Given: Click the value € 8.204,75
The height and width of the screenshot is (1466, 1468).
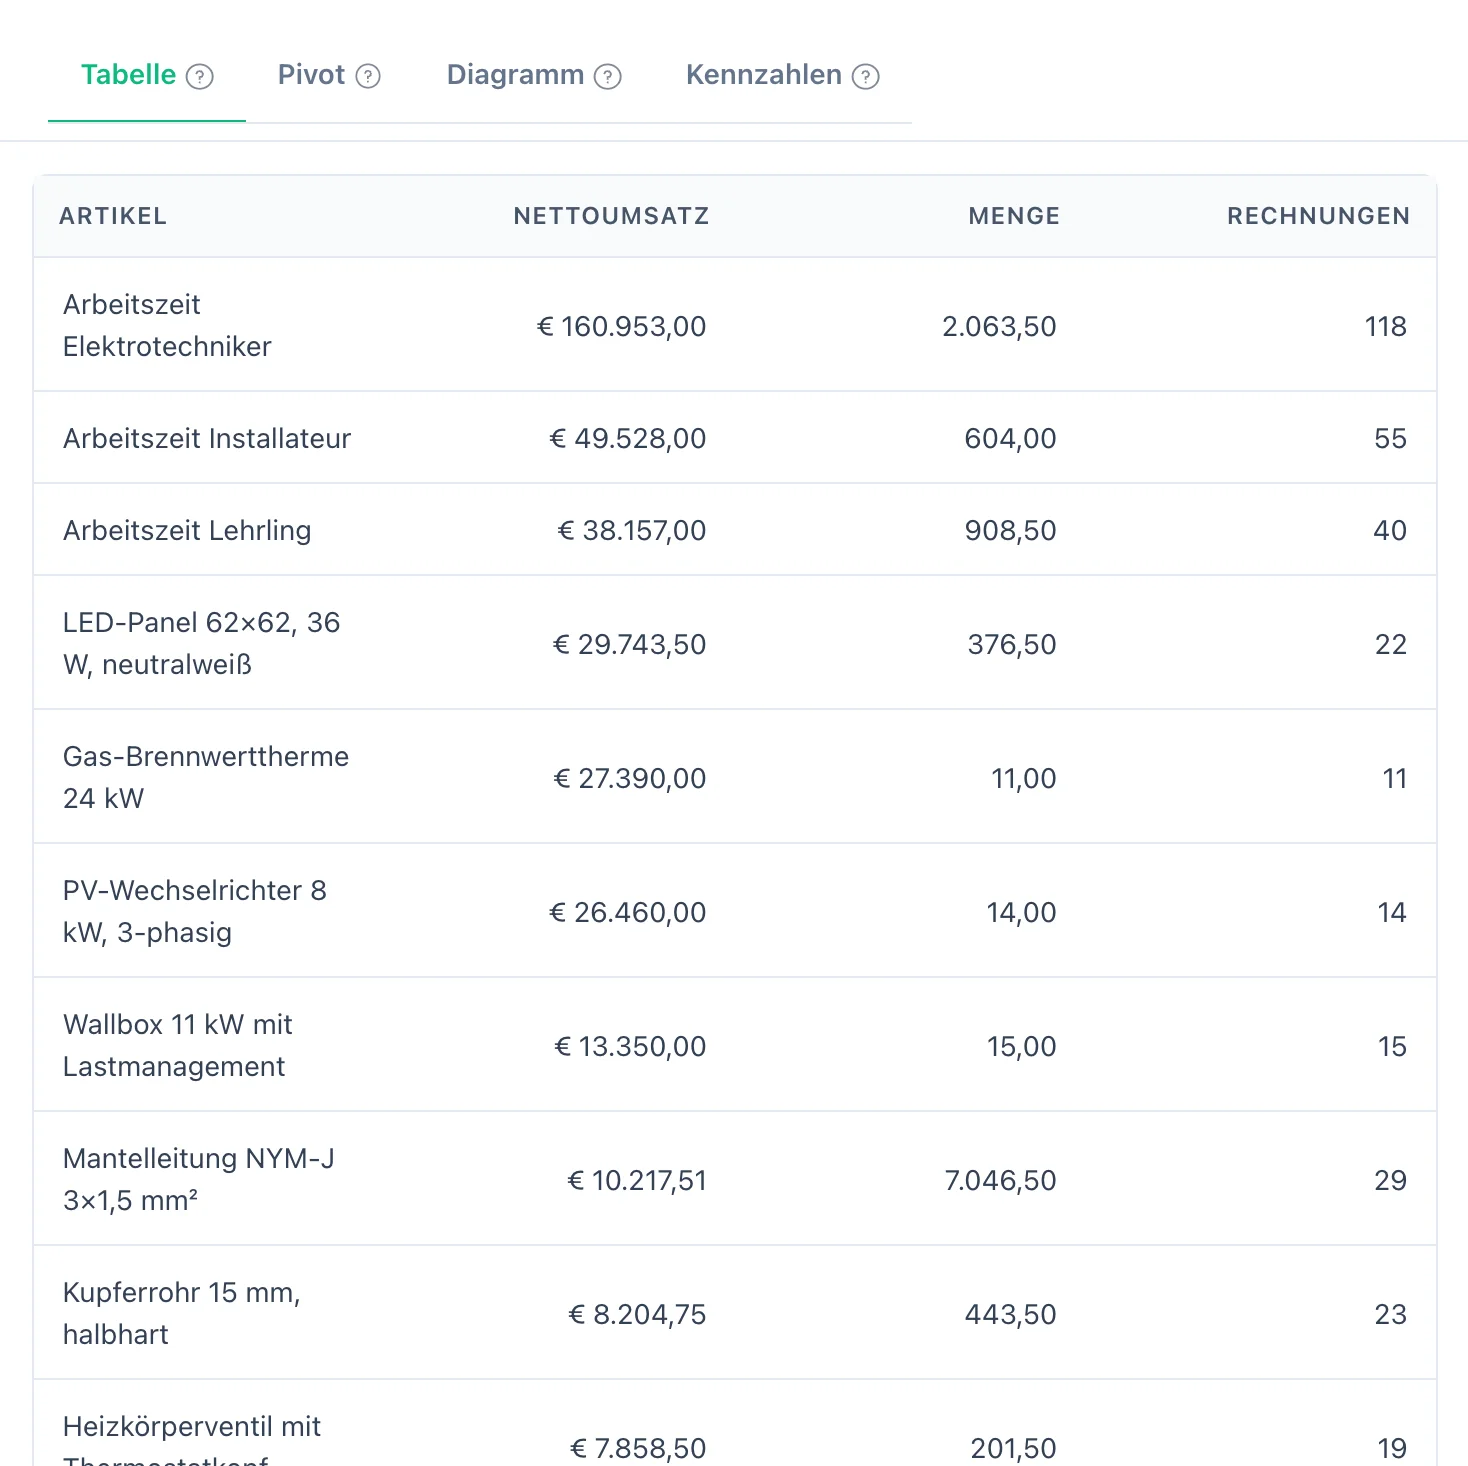Looking at the screenshot, I should pos(637,1314).
